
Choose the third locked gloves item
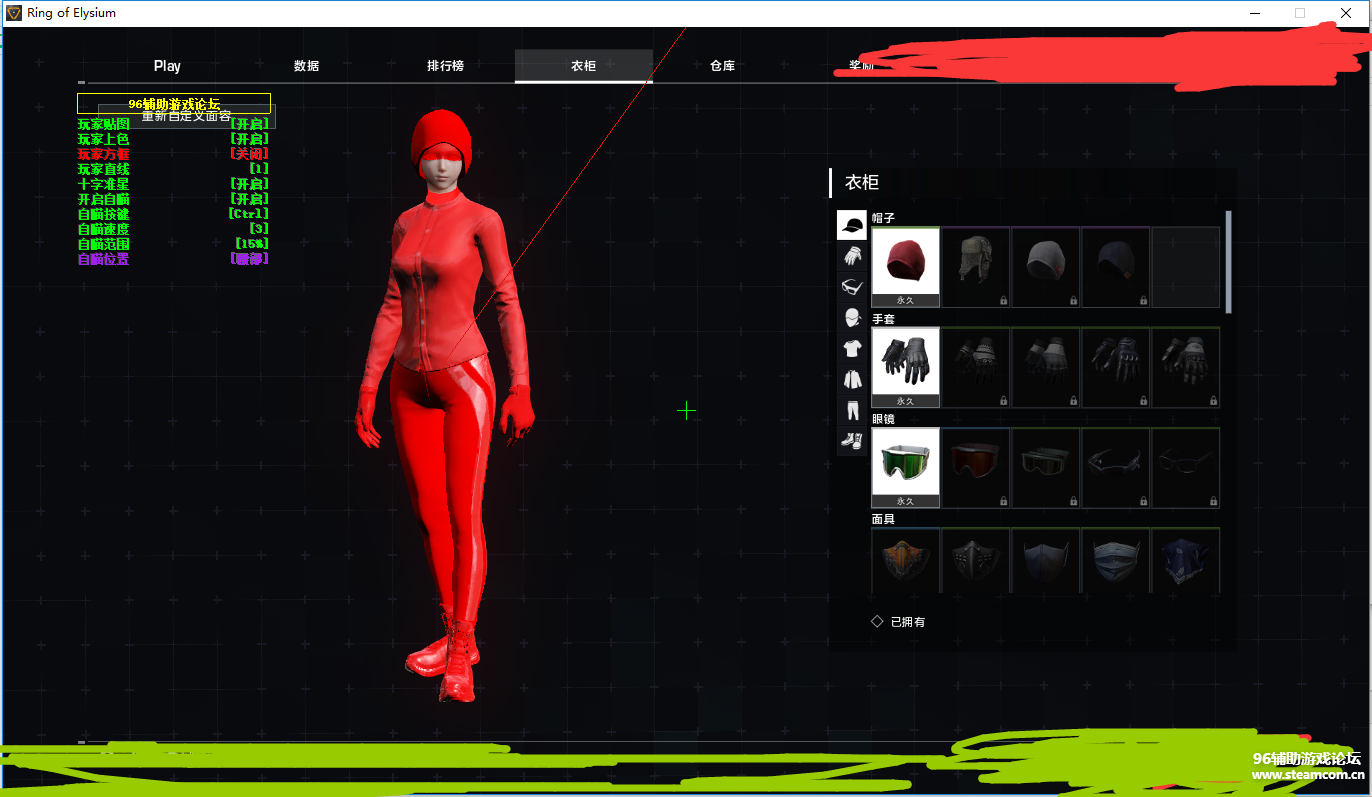tap(1046, 367)
